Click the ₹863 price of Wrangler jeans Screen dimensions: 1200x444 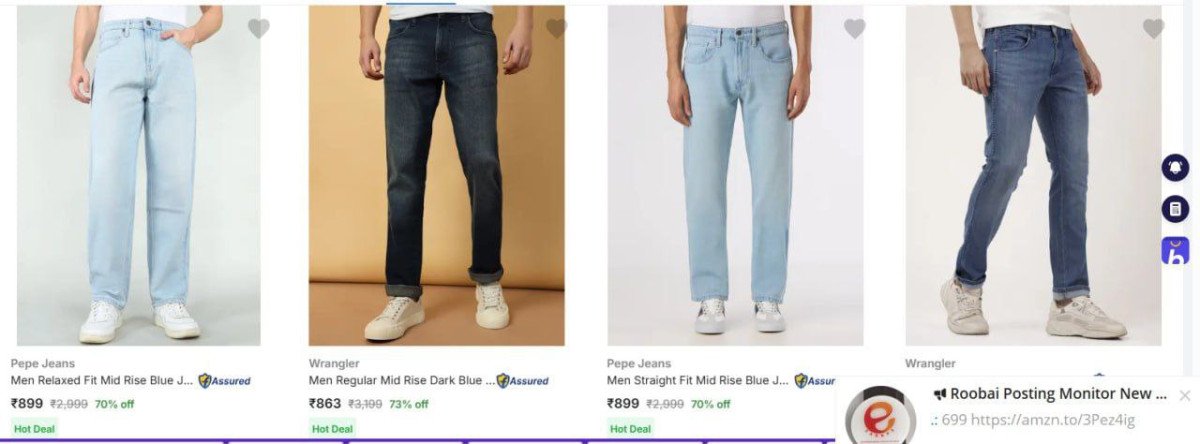325,404
